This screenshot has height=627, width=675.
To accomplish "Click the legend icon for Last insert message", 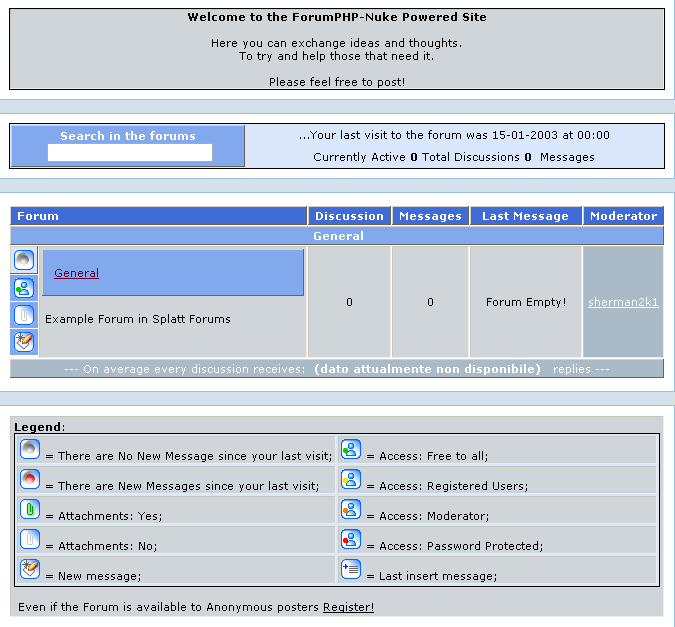I will point(350,569).
